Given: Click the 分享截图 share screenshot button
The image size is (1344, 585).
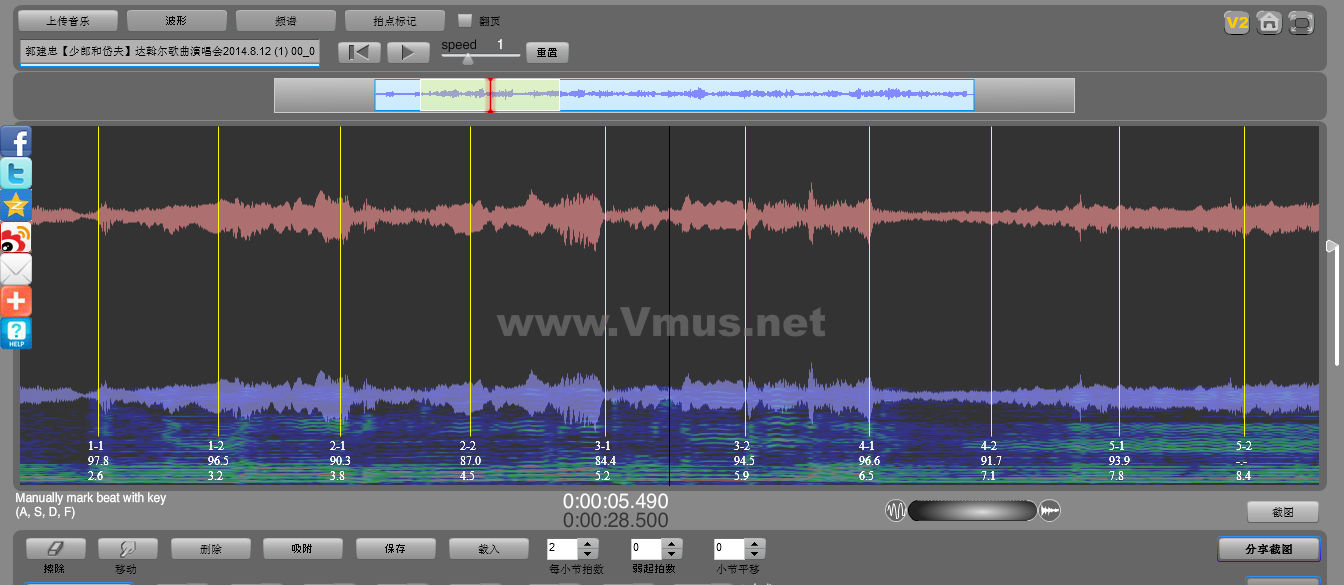Looking at the screenshot, I should click(1268, 549).
